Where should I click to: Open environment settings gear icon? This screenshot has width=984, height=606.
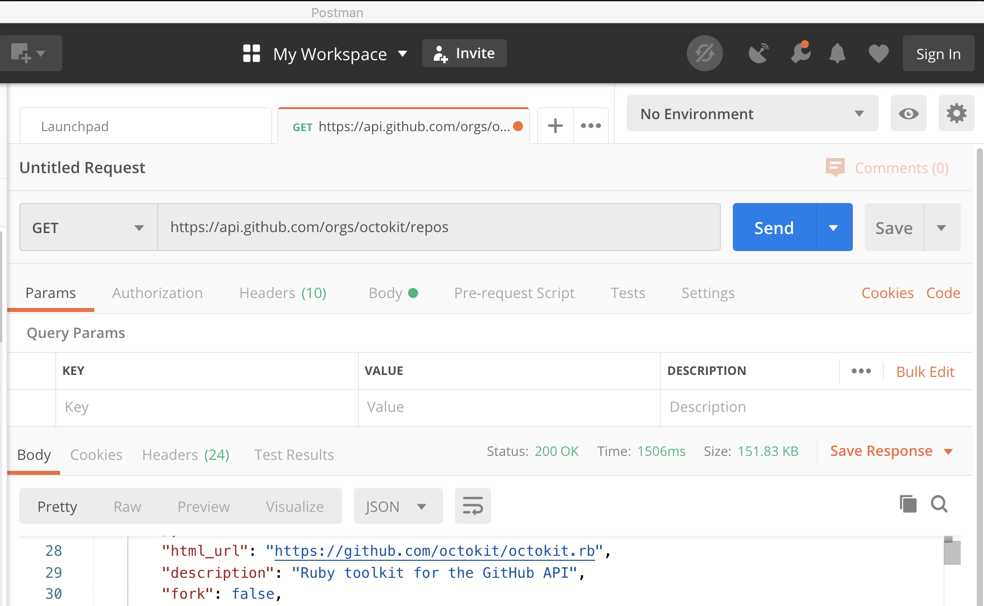[x=957, y=114]
